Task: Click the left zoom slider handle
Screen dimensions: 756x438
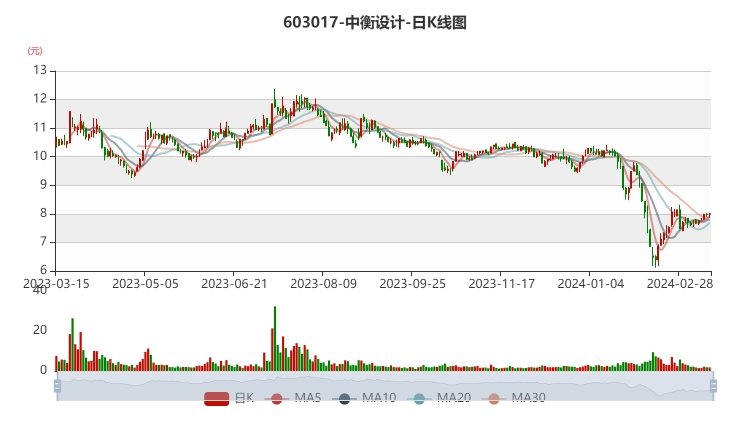Action: tap(57, 386)
